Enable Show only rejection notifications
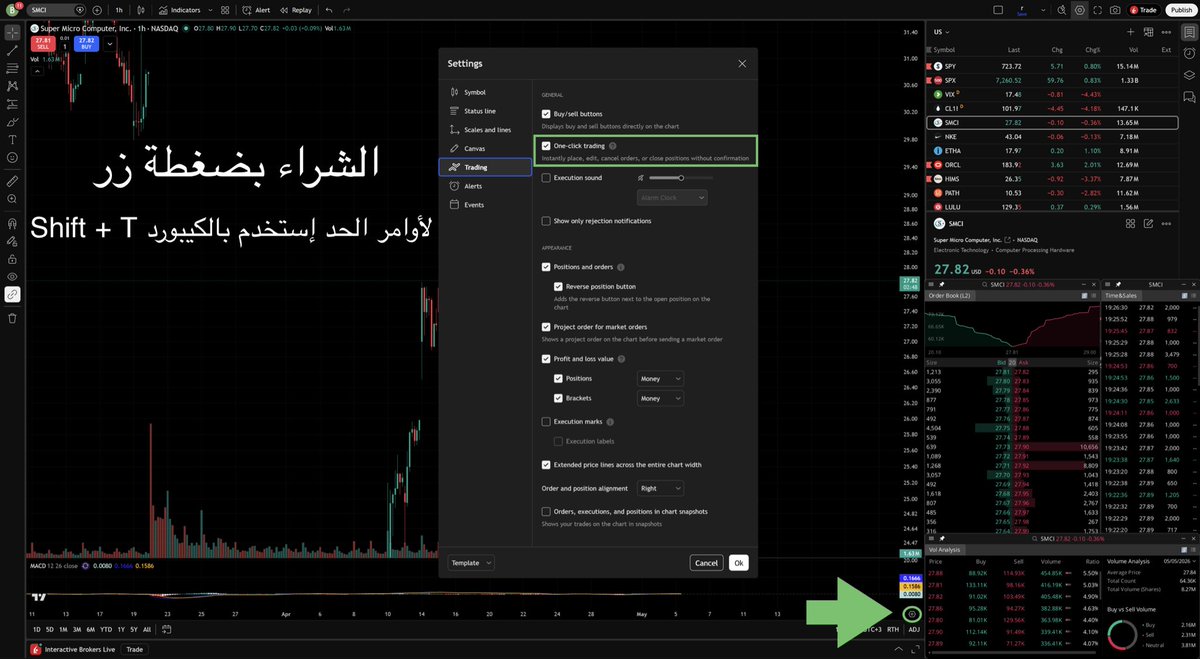 pyautogui.click(x=546, y=220)
